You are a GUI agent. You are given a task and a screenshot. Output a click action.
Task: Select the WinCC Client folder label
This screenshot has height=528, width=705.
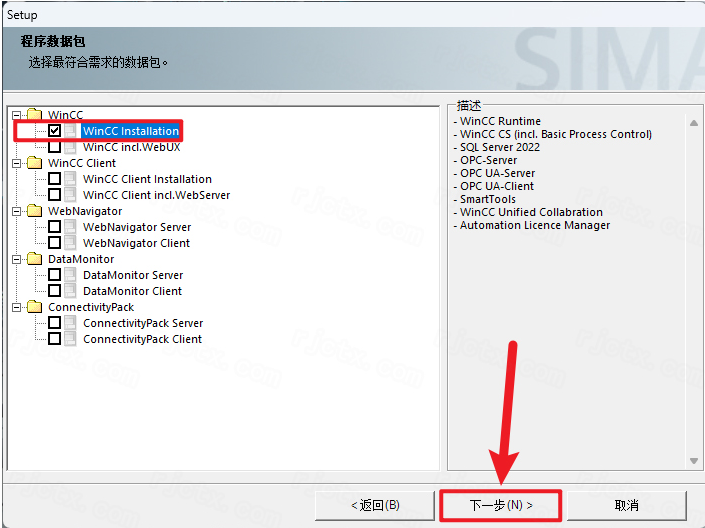coord(82,163)
